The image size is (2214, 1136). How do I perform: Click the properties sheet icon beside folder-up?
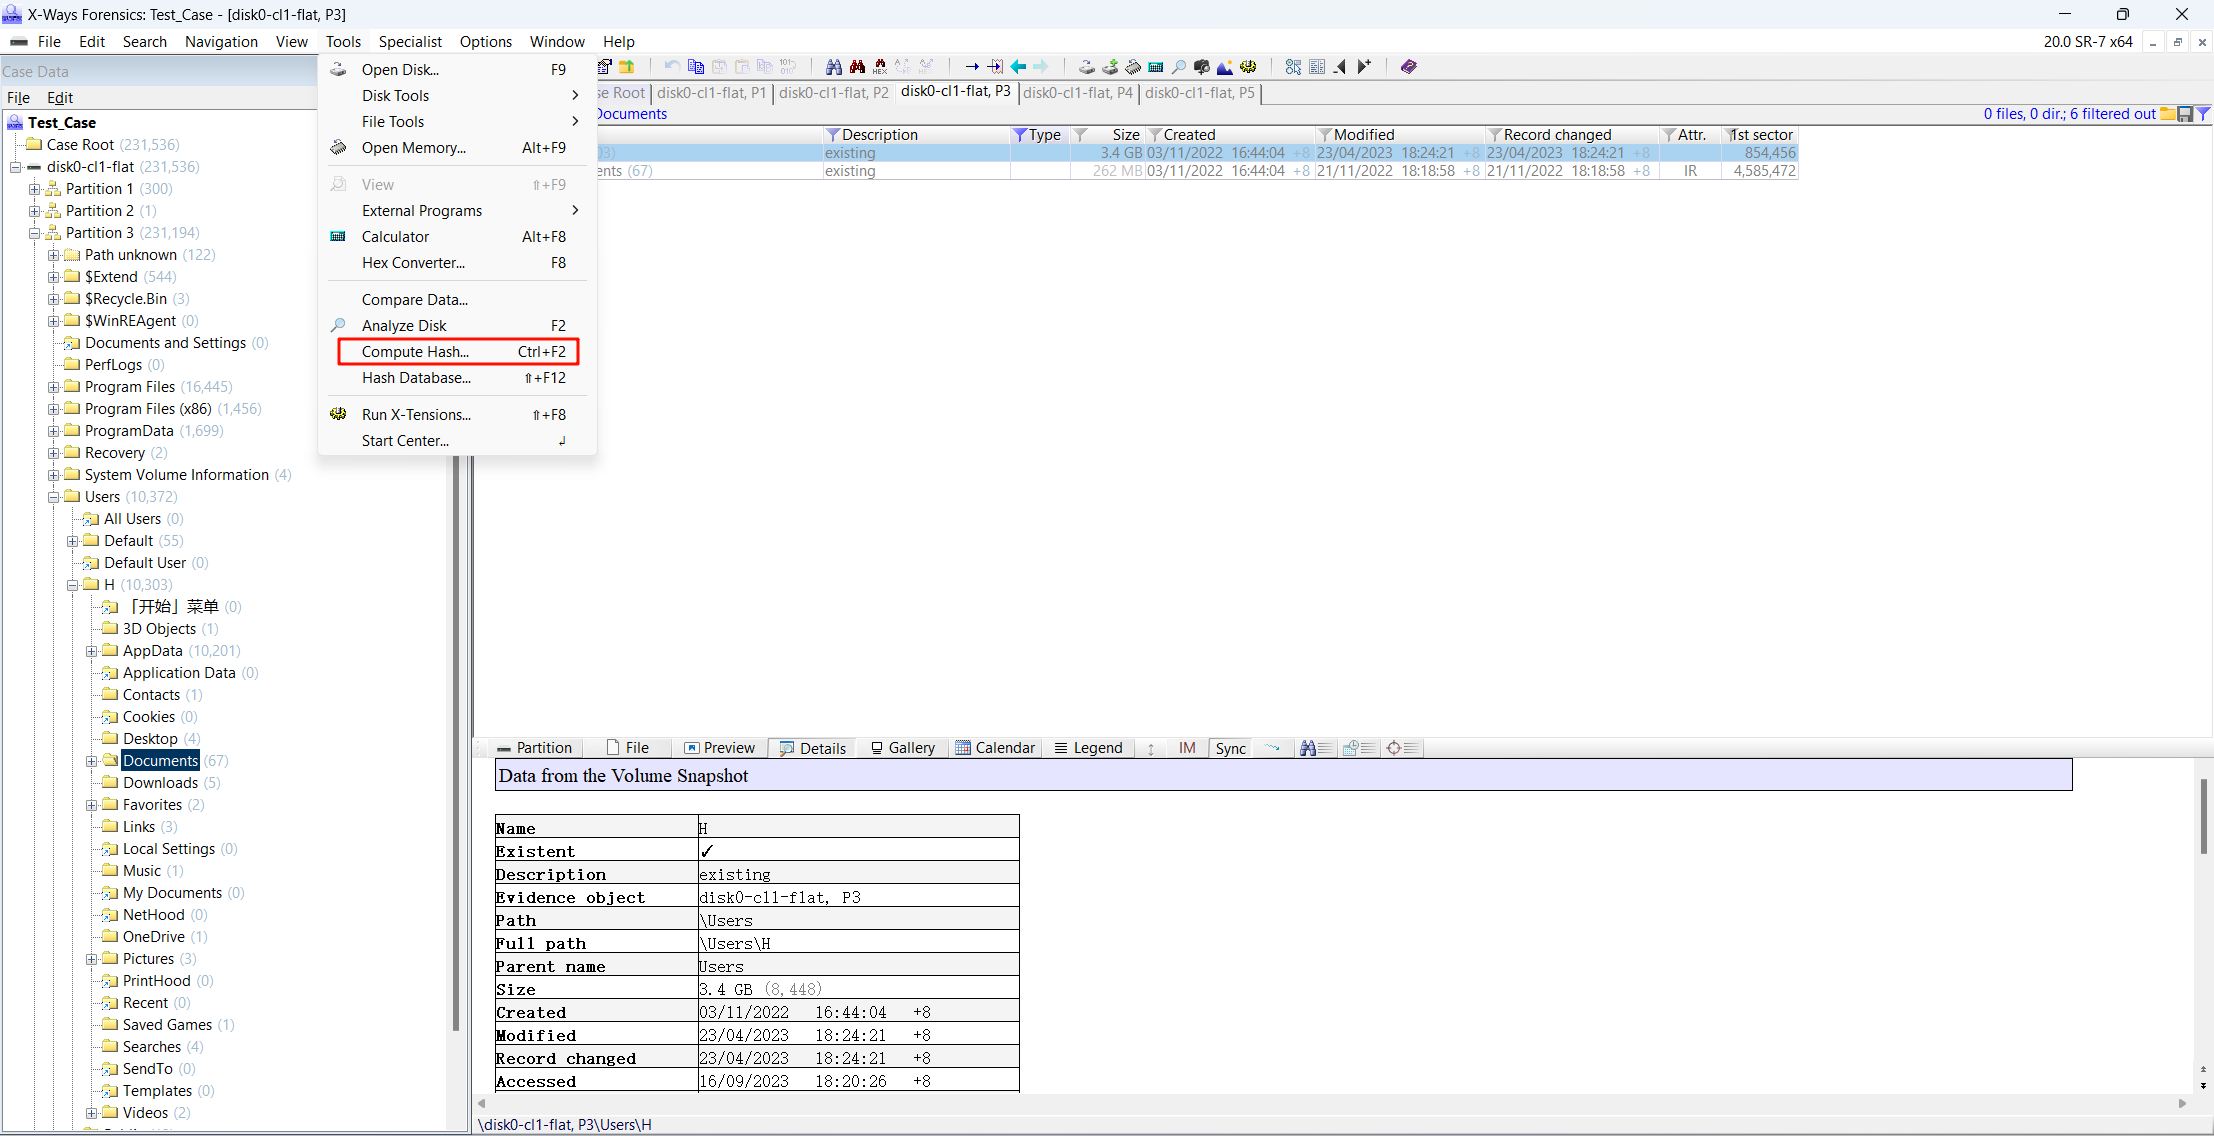(605, 67)
